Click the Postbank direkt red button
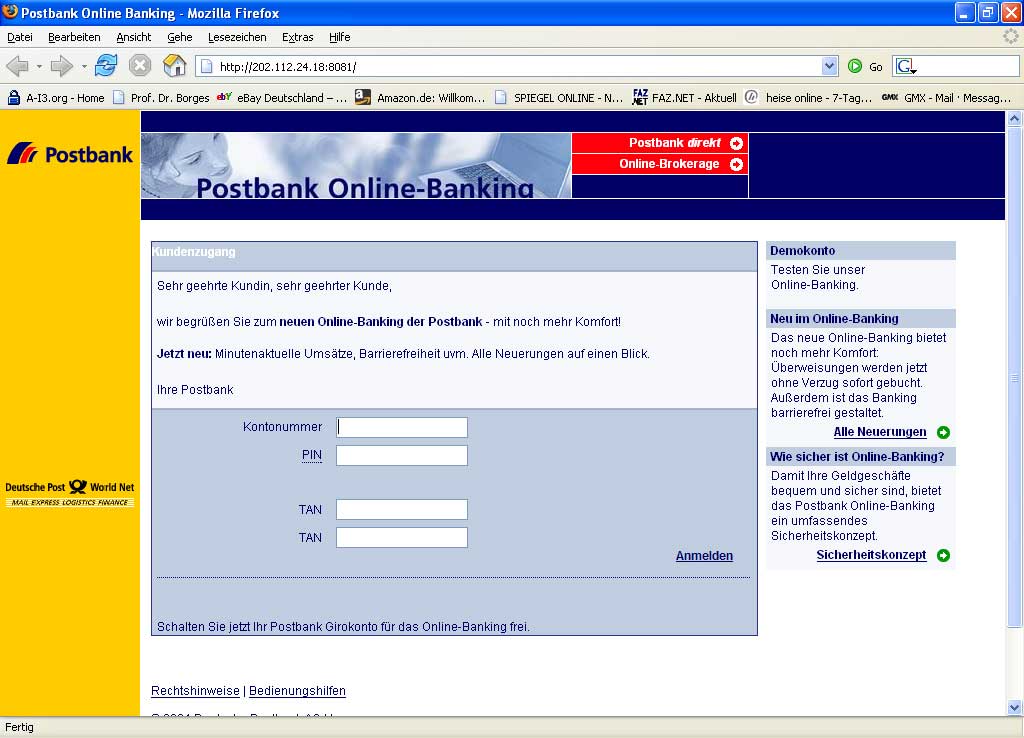Screen dimensions: 1024x738 (660, 143)
